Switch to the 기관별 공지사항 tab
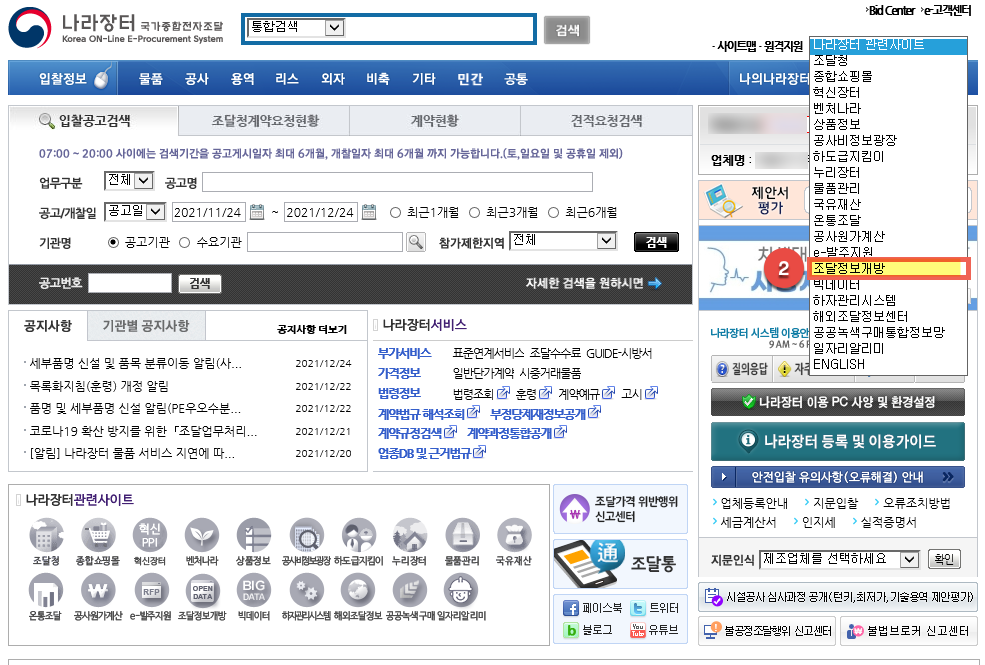 point(146,326)
